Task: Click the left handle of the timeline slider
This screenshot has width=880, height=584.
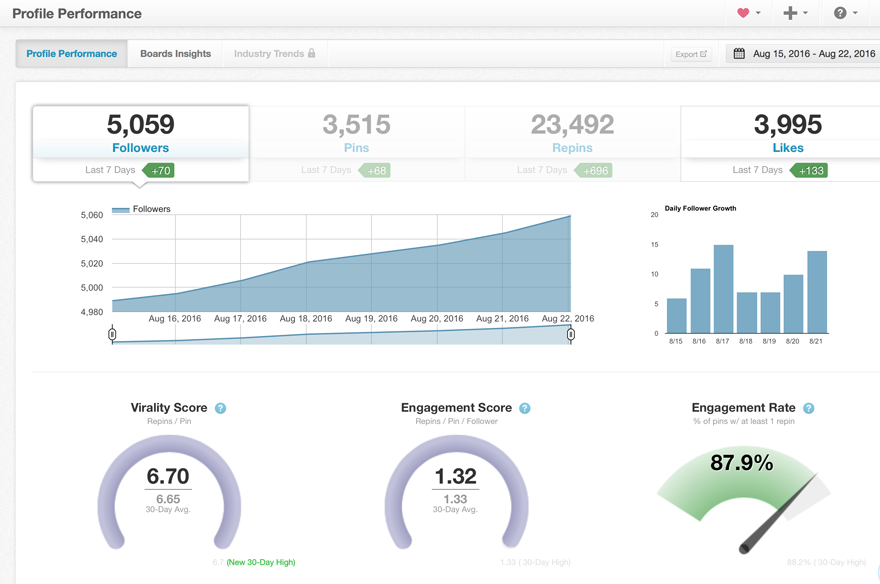Action: (112, 334)
